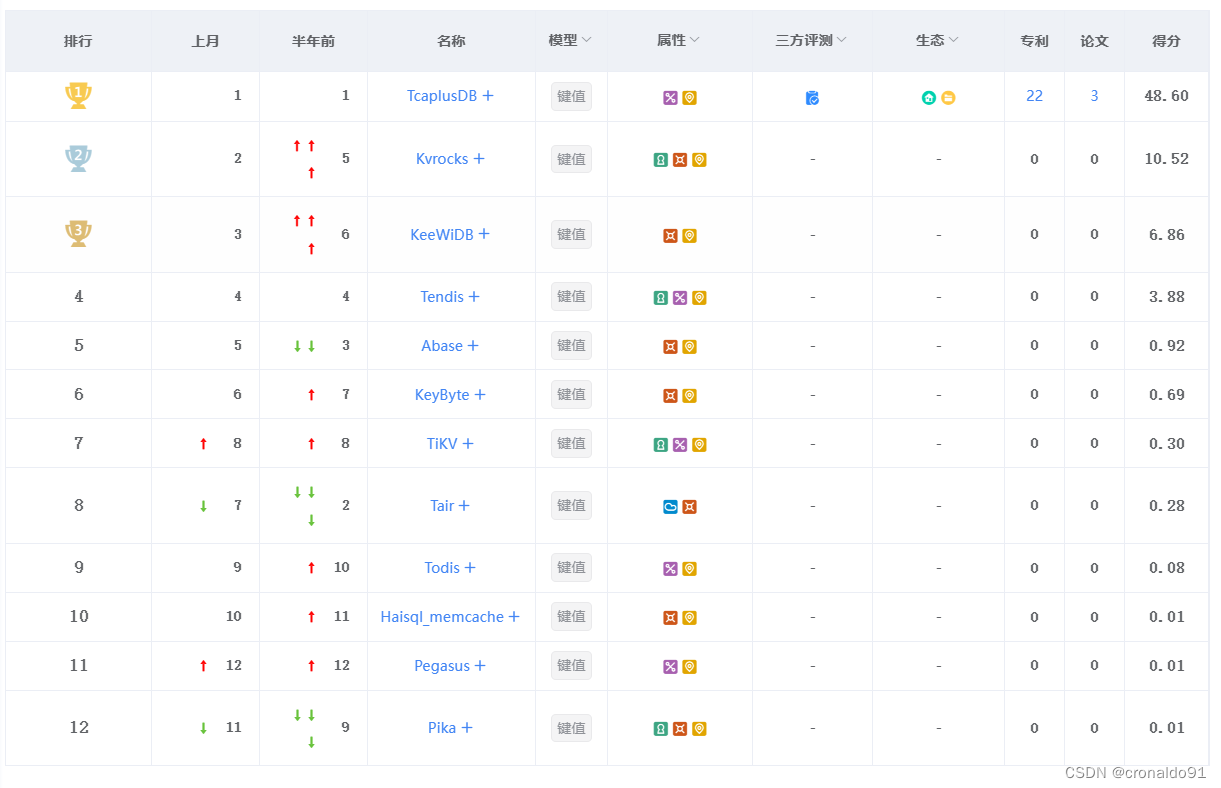The width and height of the screenshot is (1221, 788).
Task: Open the 三方评测 column filter dropdown
Action: pyautogui.click(x=842, y=40)
